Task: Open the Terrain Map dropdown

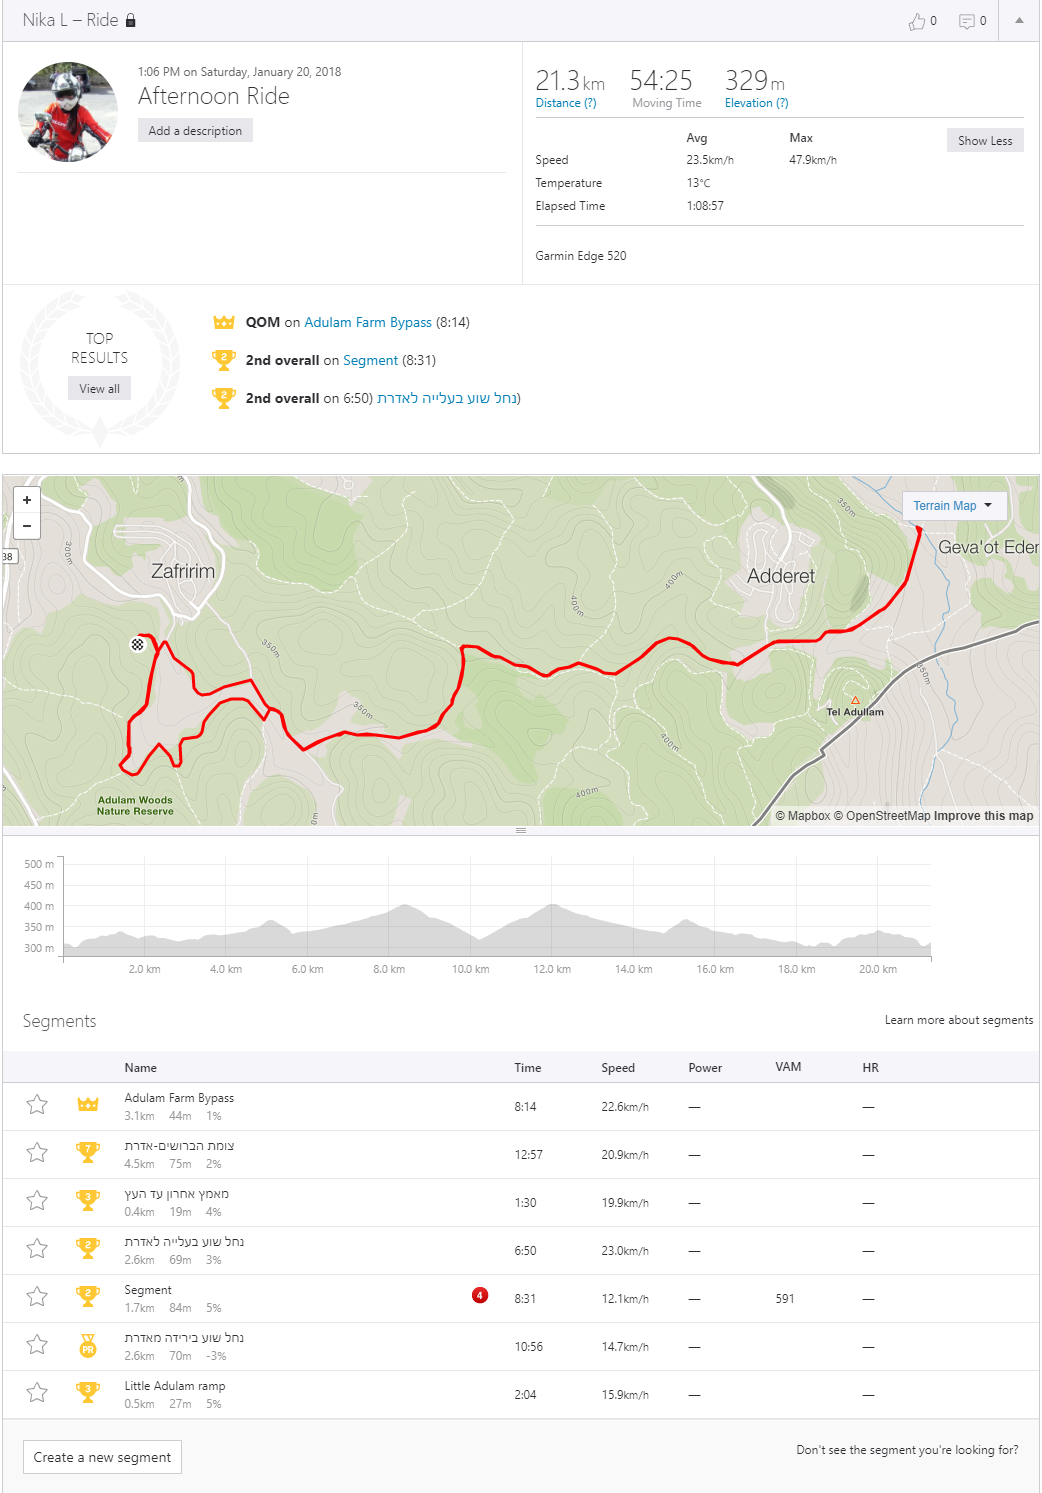Action: pyautogui.click(x=953, y=506)
